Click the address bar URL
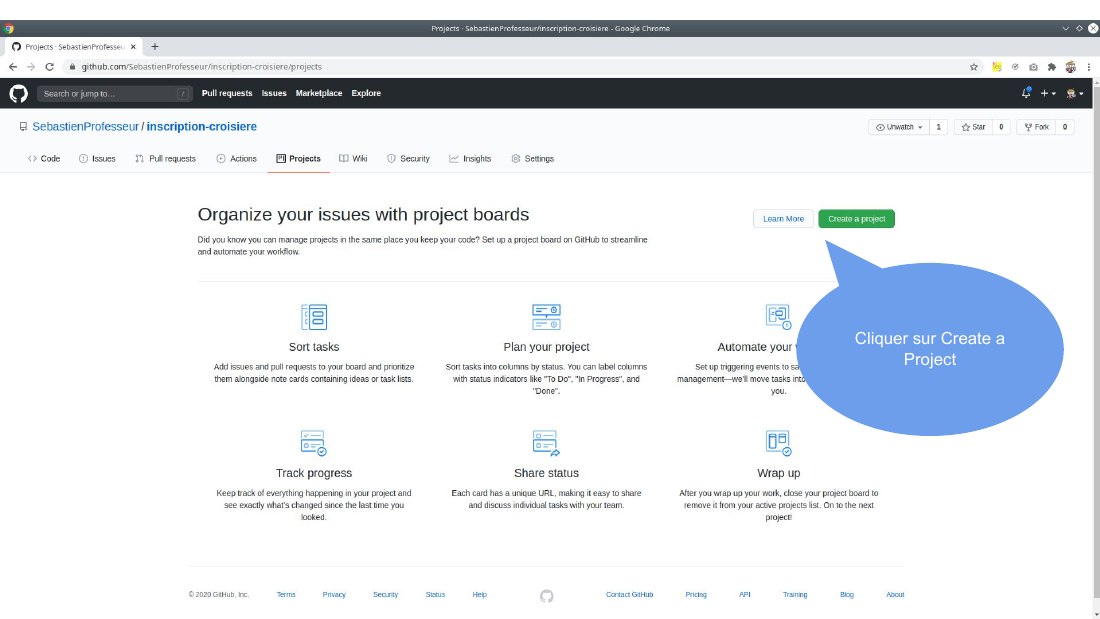 (x=201, y=67)
